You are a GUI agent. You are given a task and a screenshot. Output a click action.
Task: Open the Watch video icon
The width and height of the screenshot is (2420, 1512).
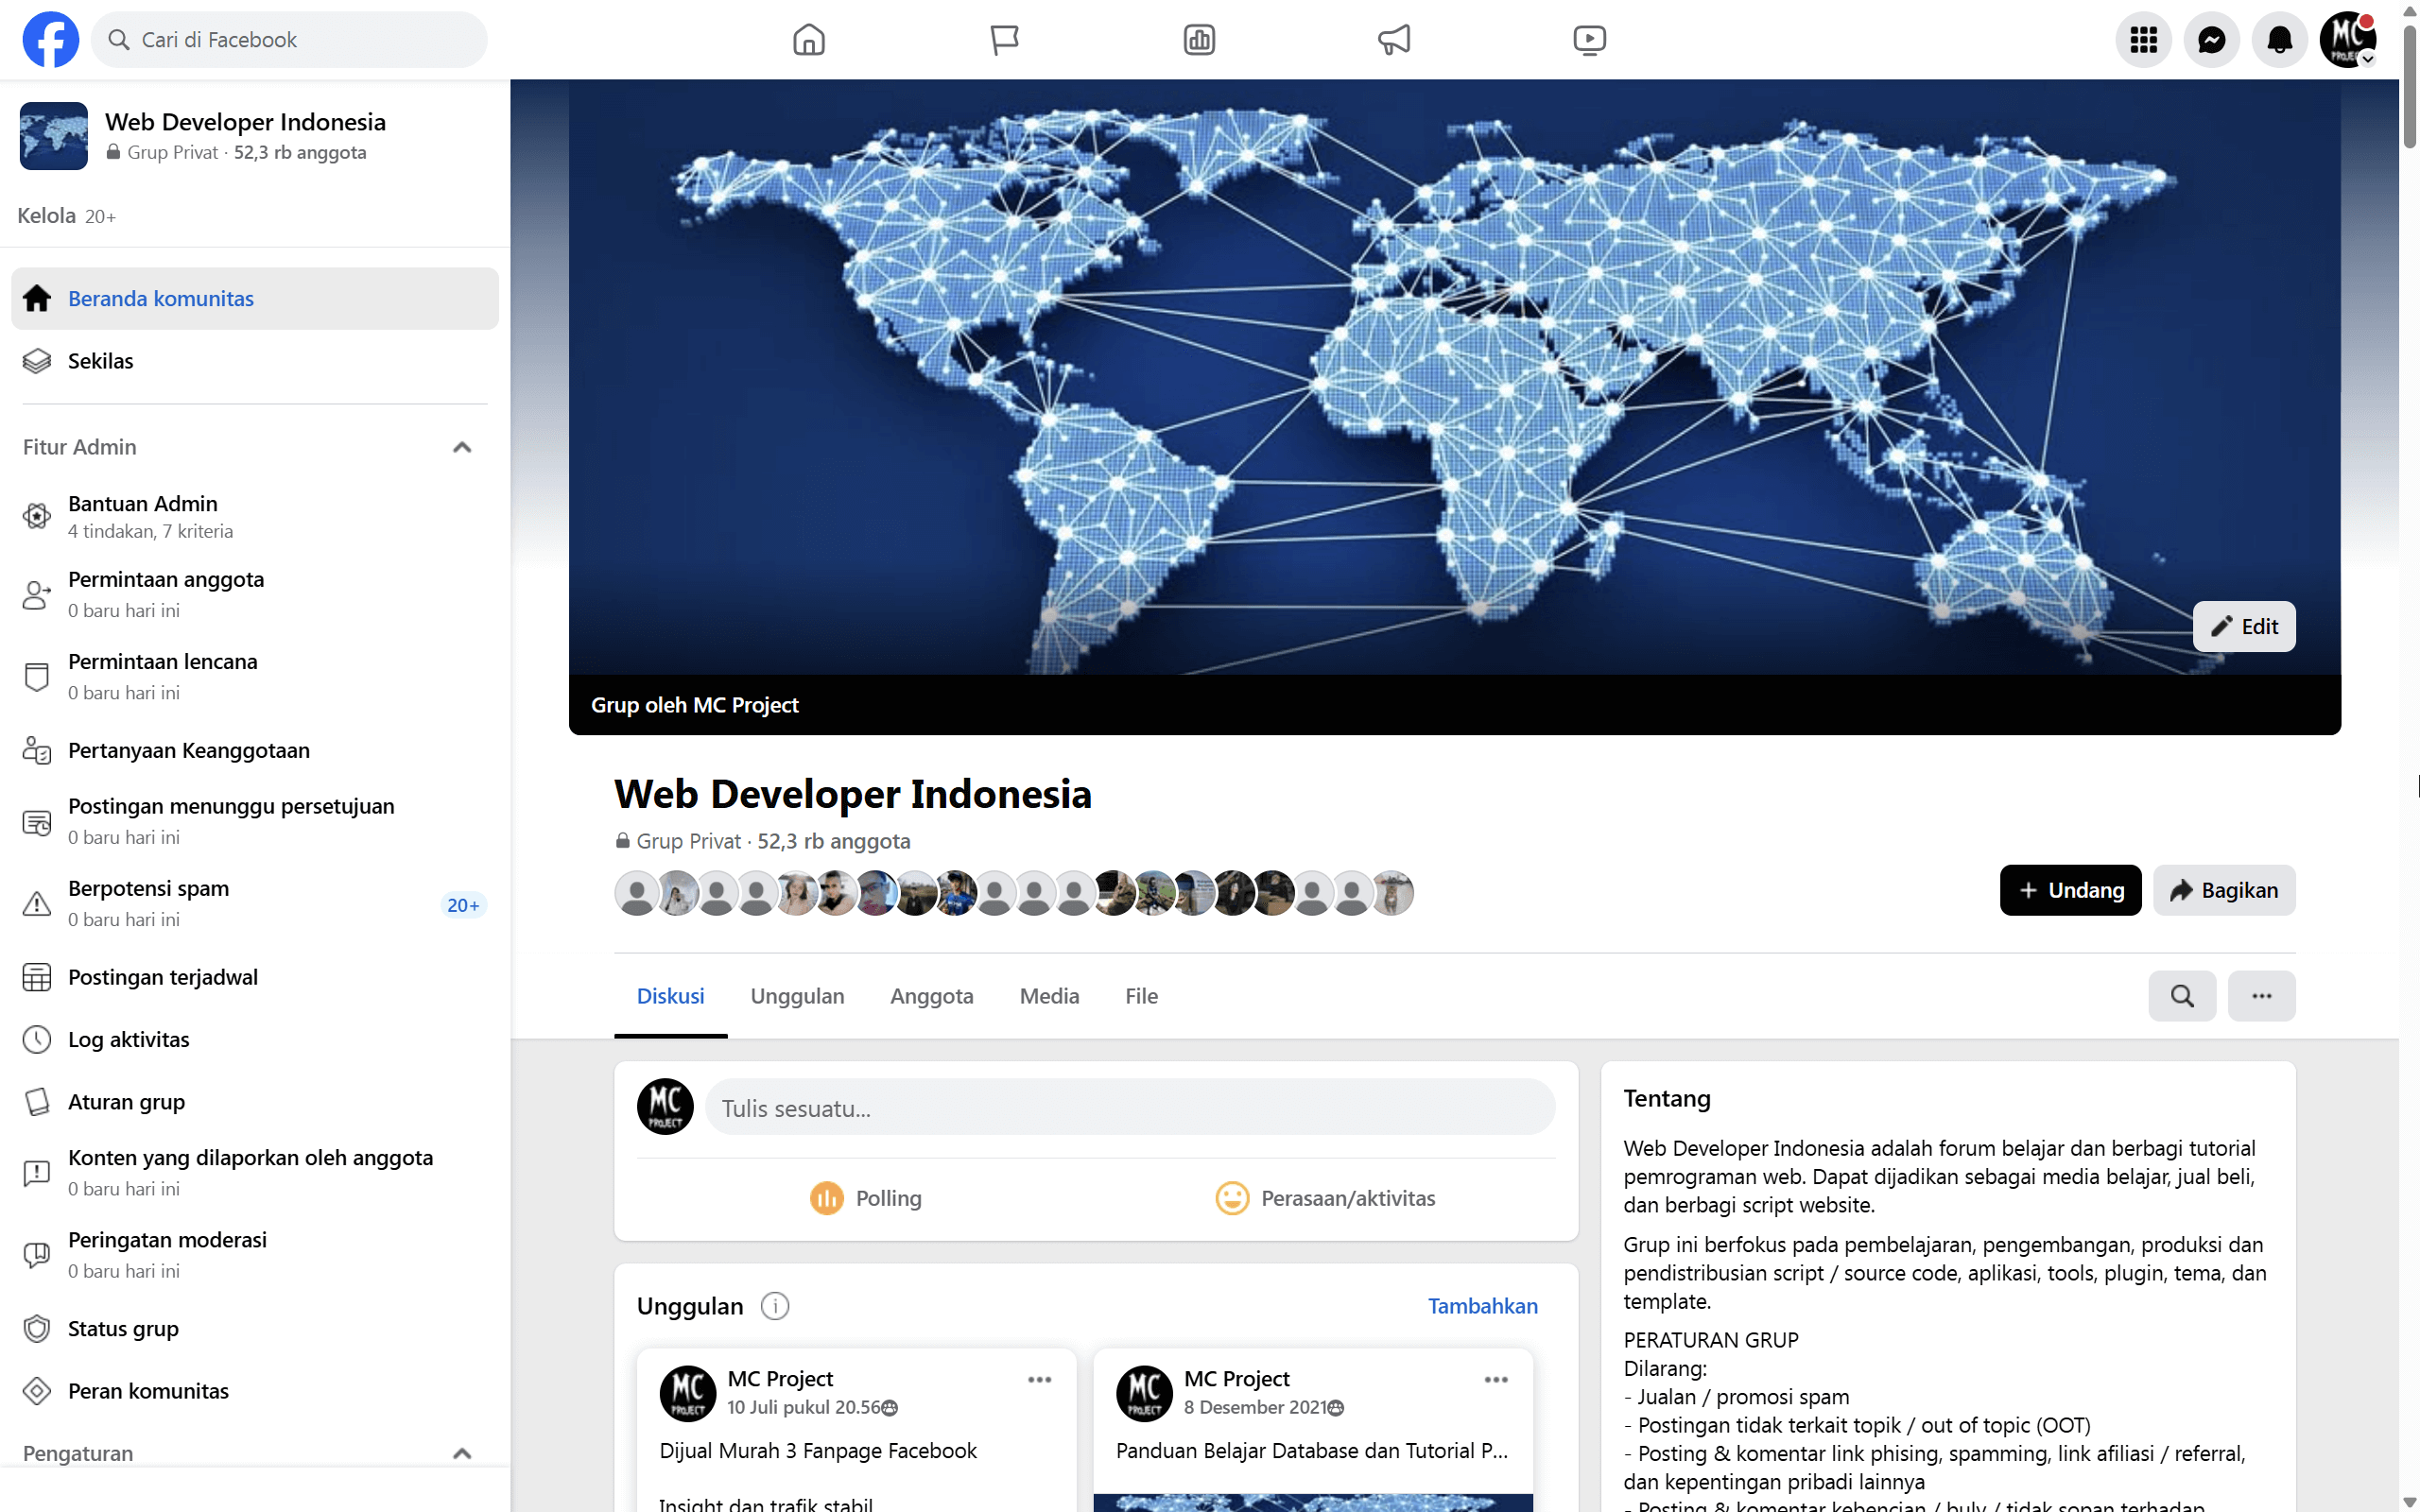[1589, 40]
